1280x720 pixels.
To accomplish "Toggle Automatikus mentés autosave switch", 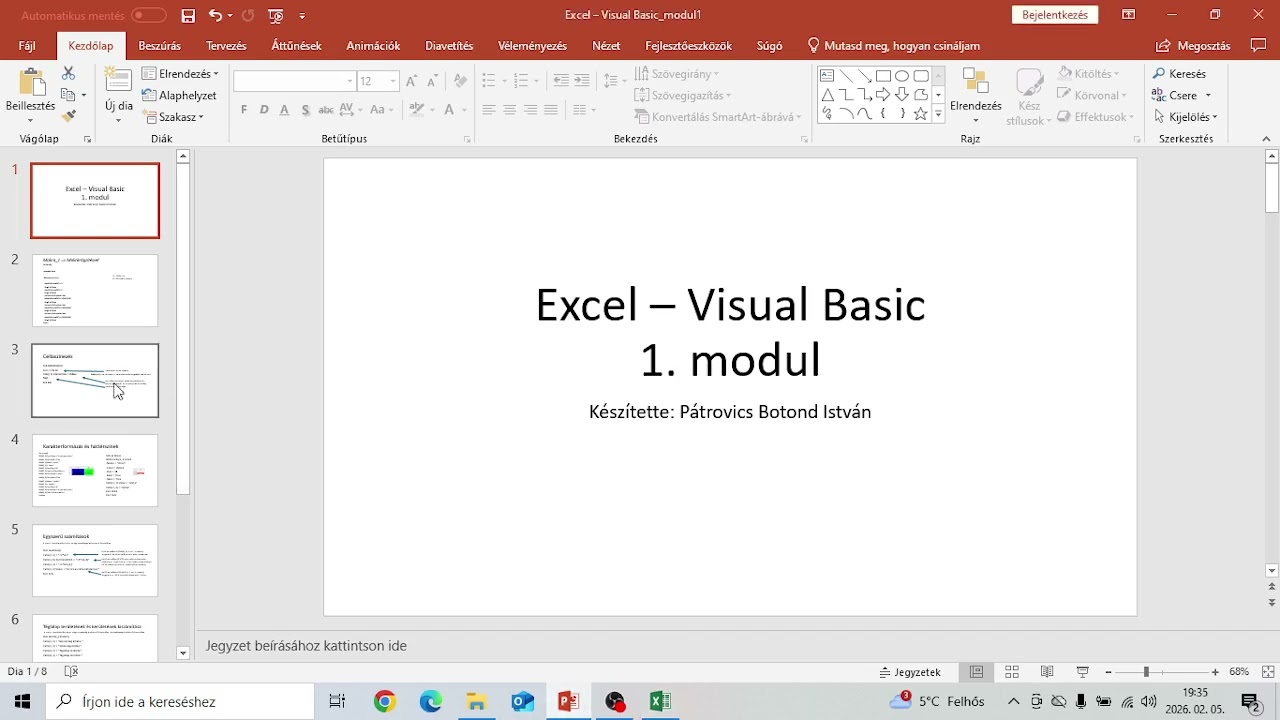I will 149,15.
